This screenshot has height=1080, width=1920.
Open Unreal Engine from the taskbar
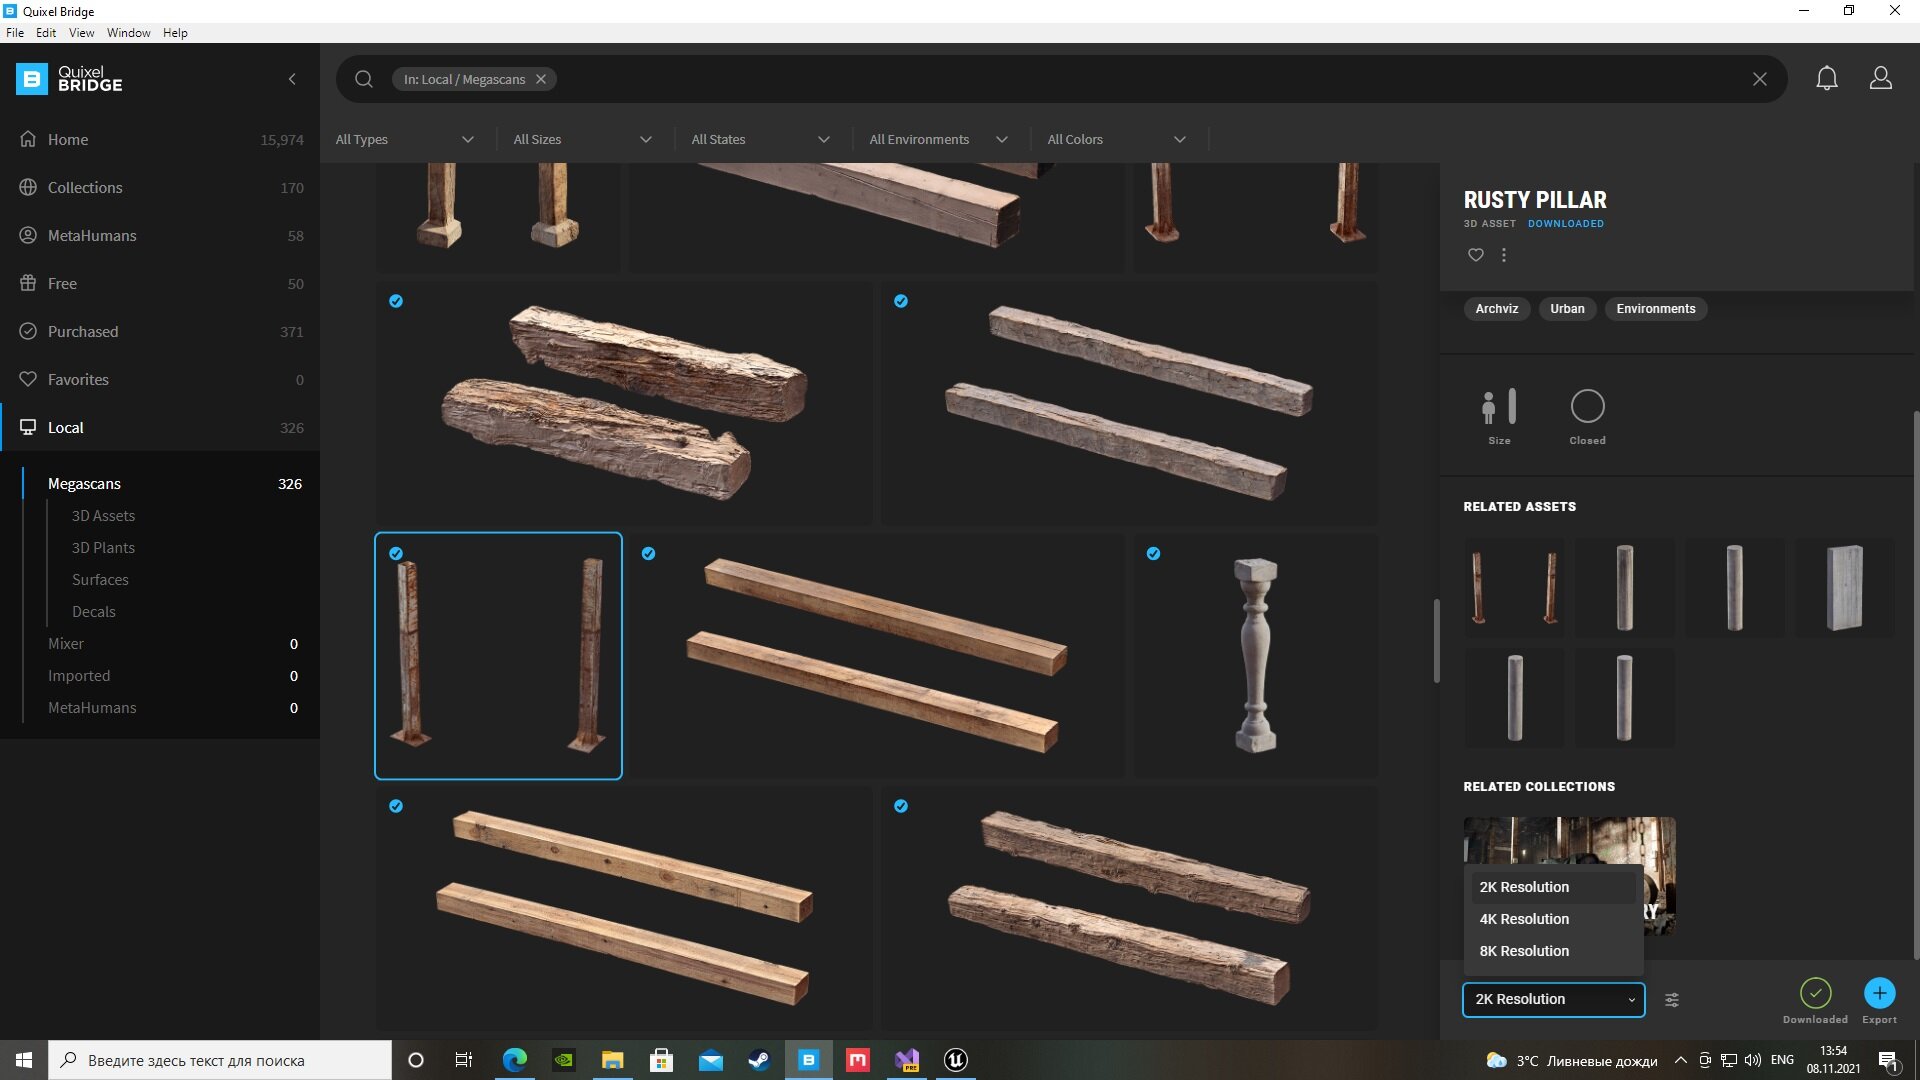[956, 1060]
